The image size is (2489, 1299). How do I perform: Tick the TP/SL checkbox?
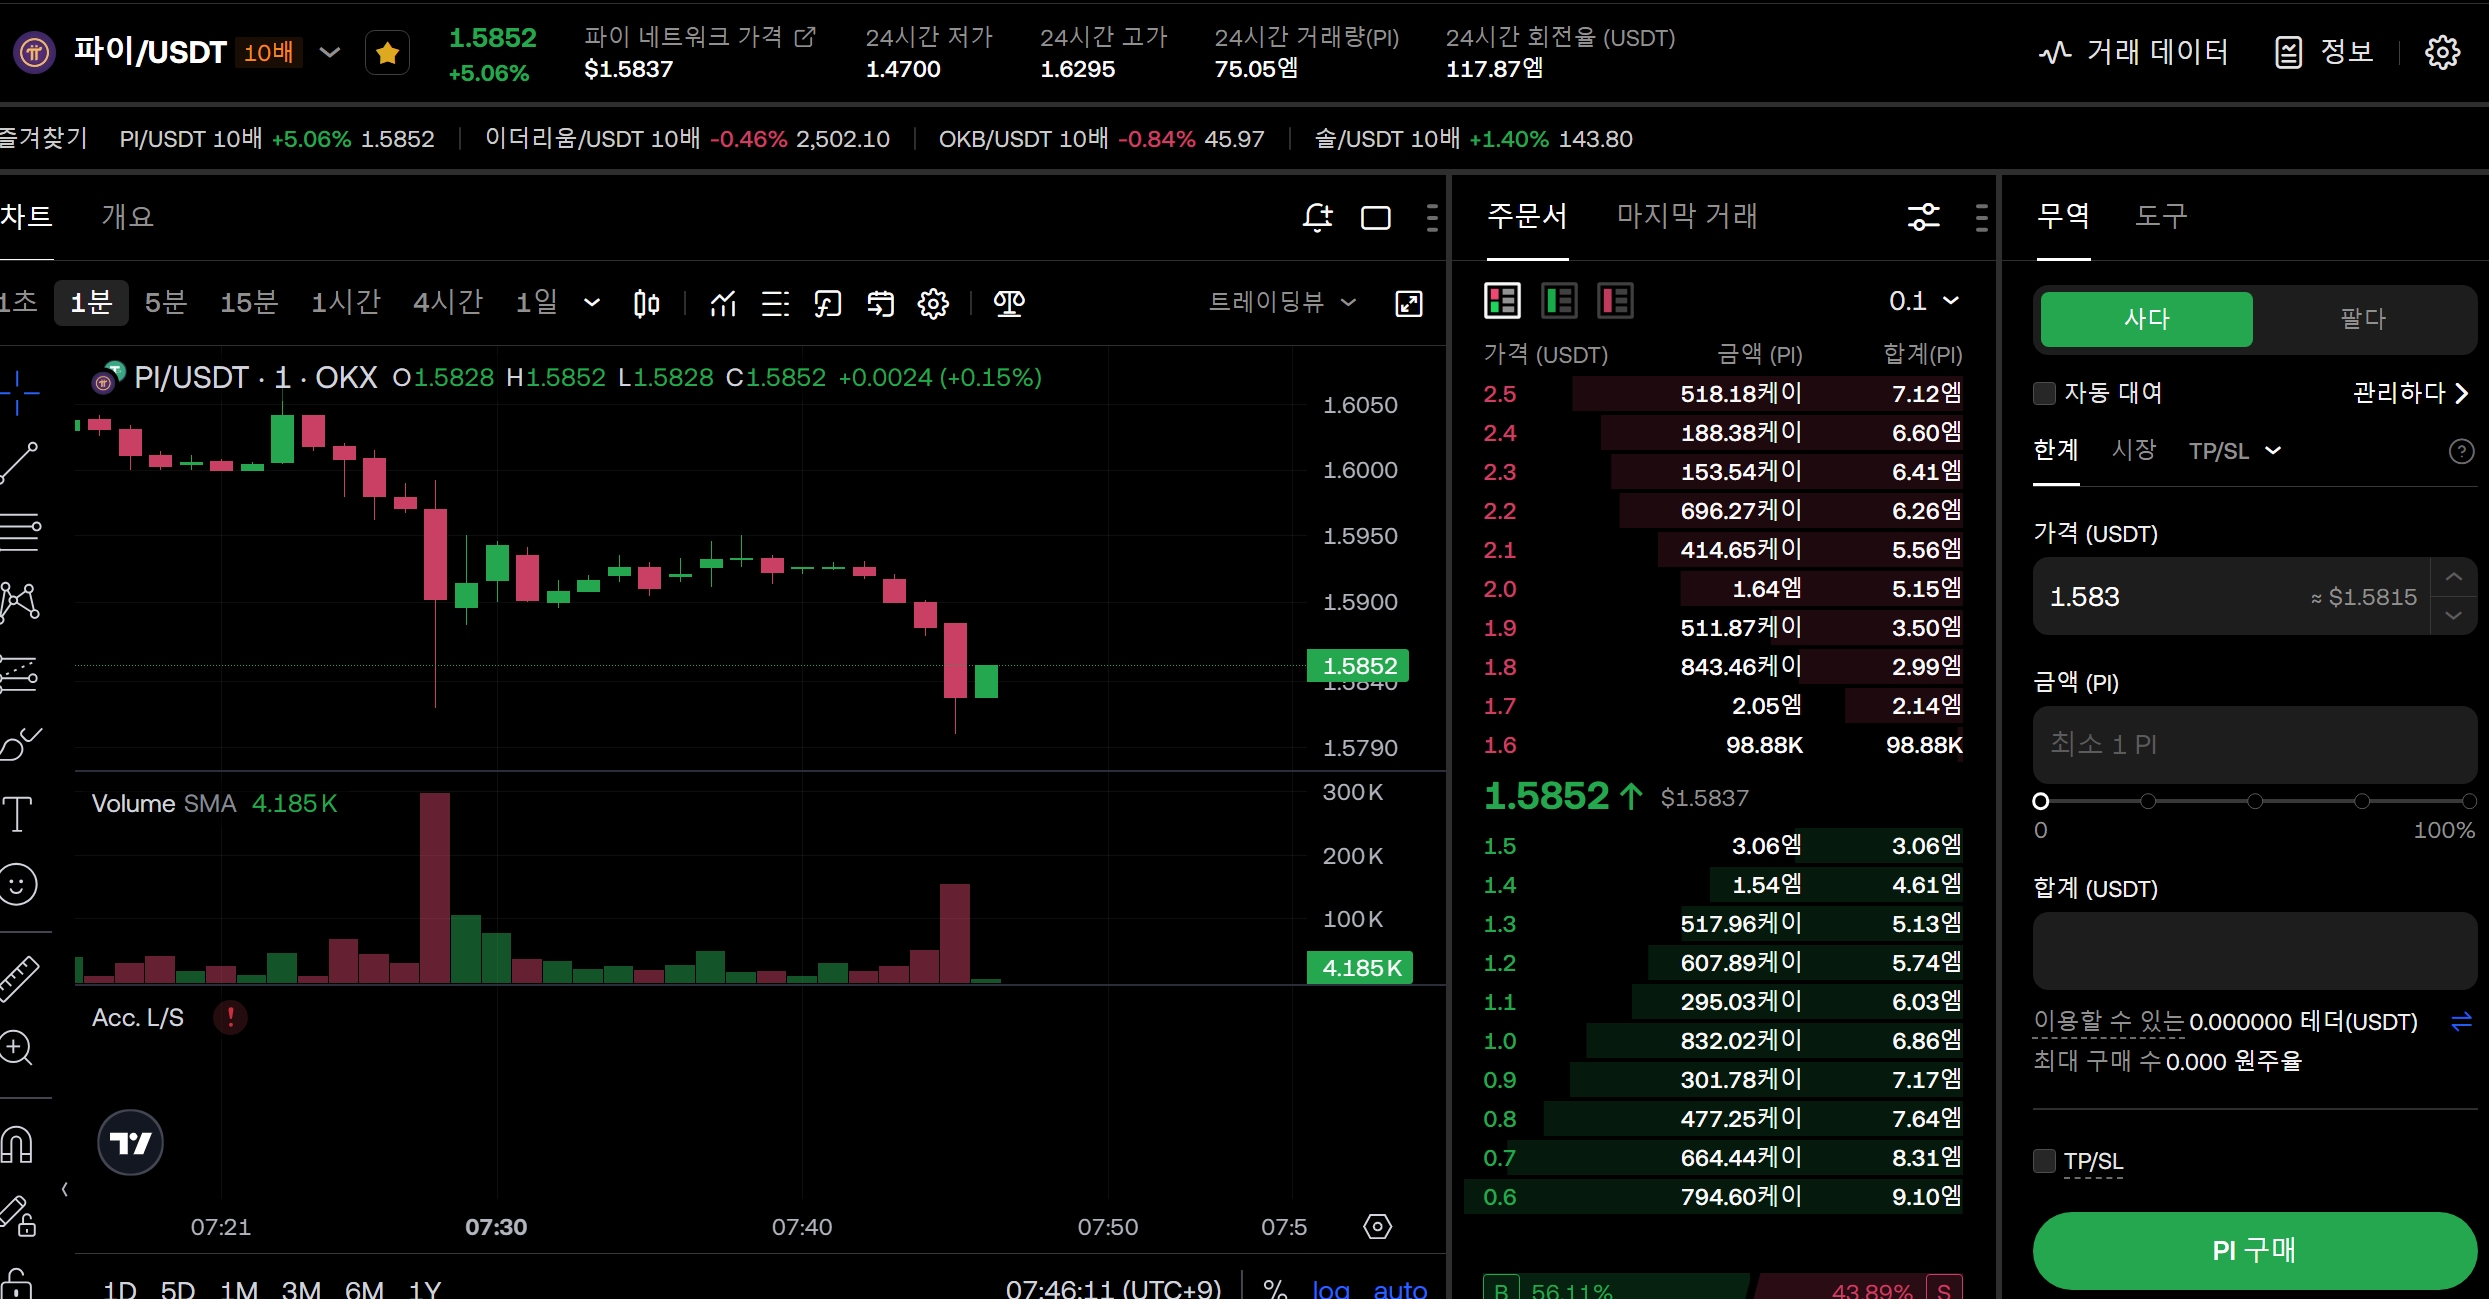2045,1161
